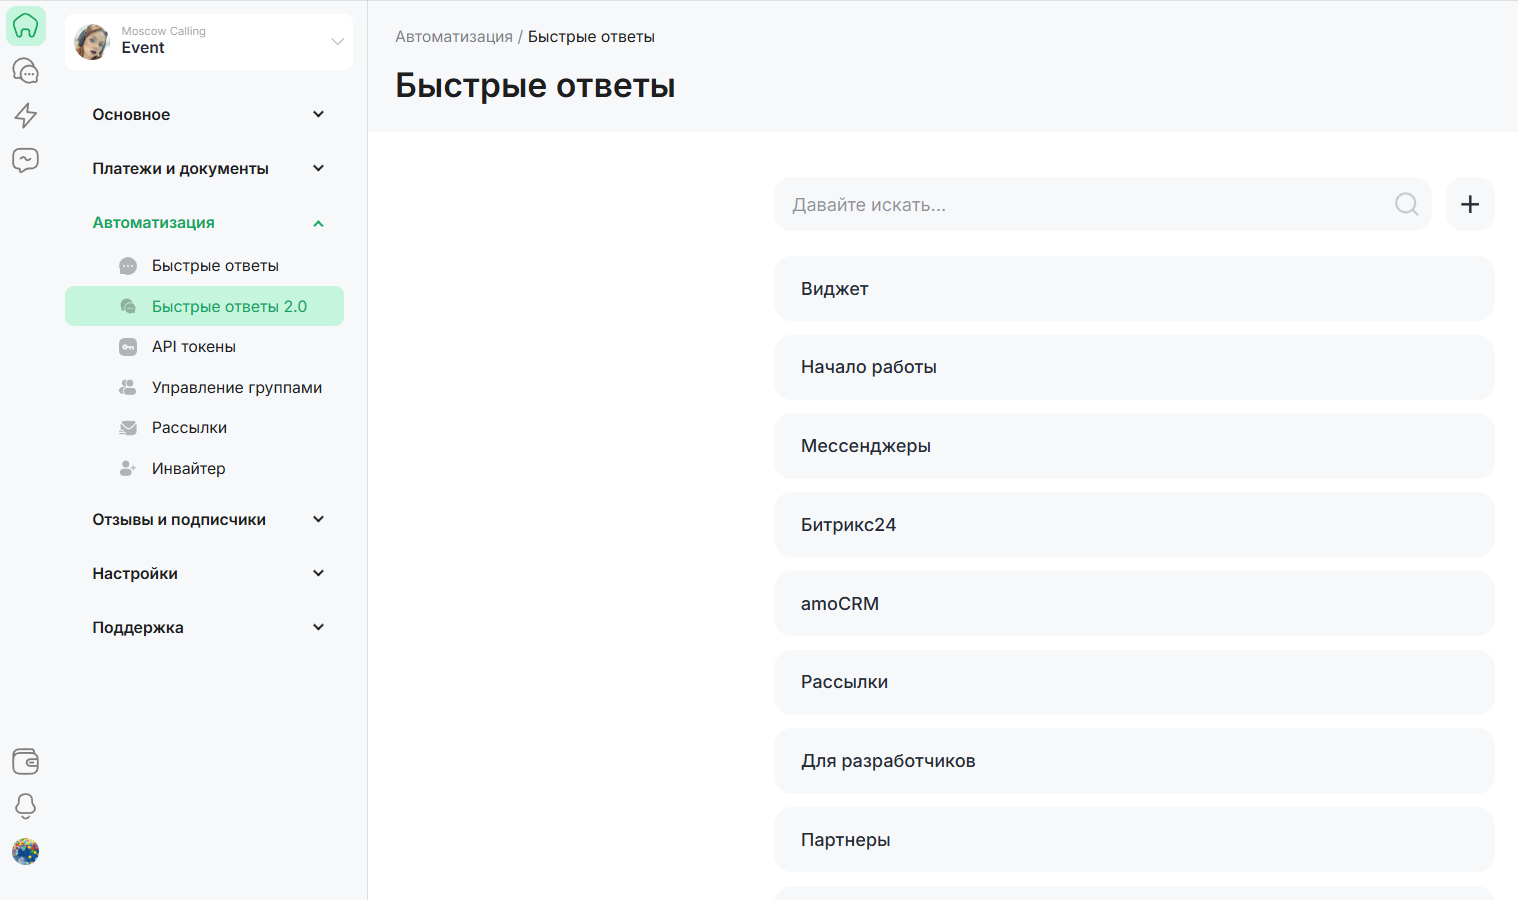The width and height of the screenshot is (1518, 900).
Task: Click the home icon in left rail
Action: tap(26, 26)
